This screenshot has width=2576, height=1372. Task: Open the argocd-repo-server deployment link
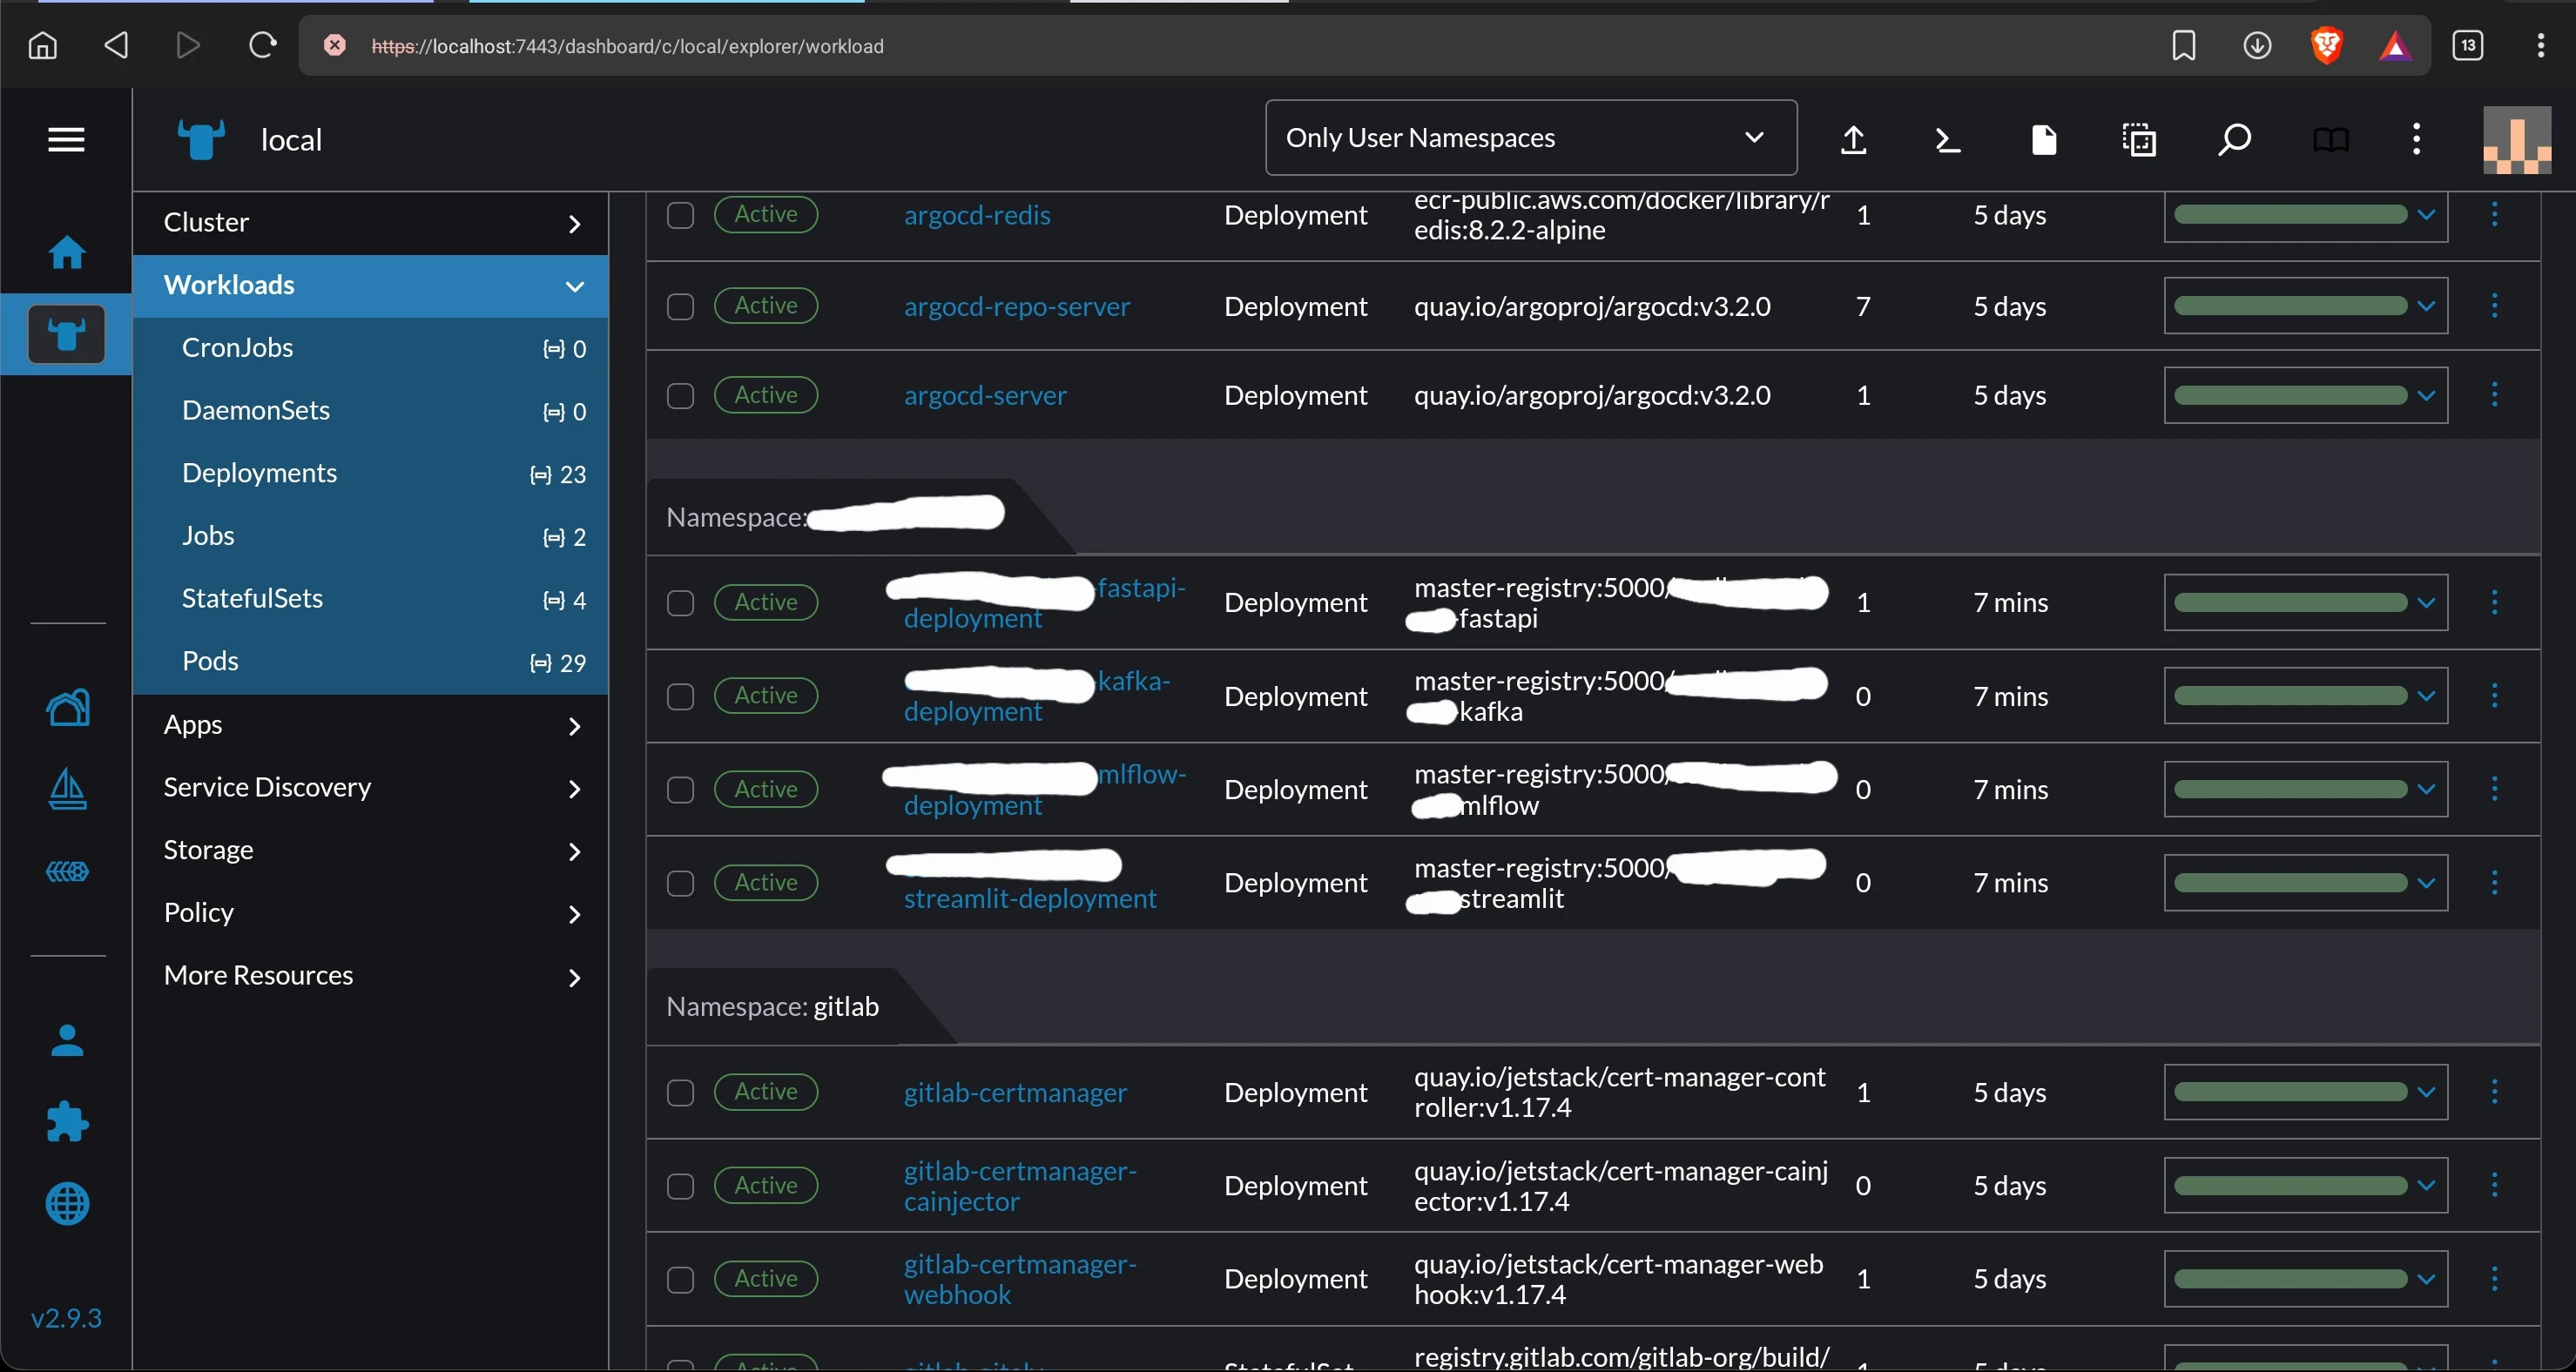[x=1017, y=306]
